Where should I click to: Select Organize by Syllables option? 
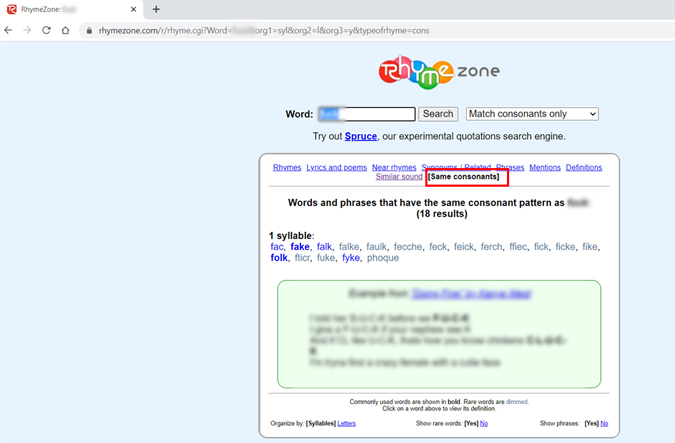point(321,424)
